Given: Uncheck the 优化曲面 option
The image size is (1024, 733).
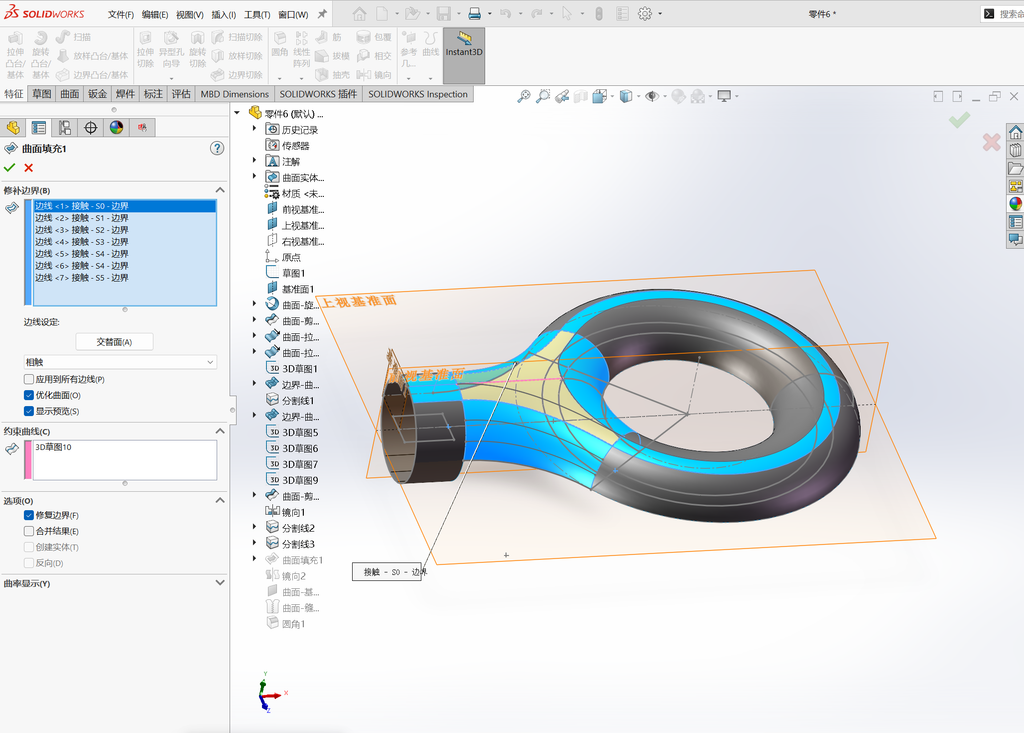Looking at the screenshot, I should (x=29, y=395).
